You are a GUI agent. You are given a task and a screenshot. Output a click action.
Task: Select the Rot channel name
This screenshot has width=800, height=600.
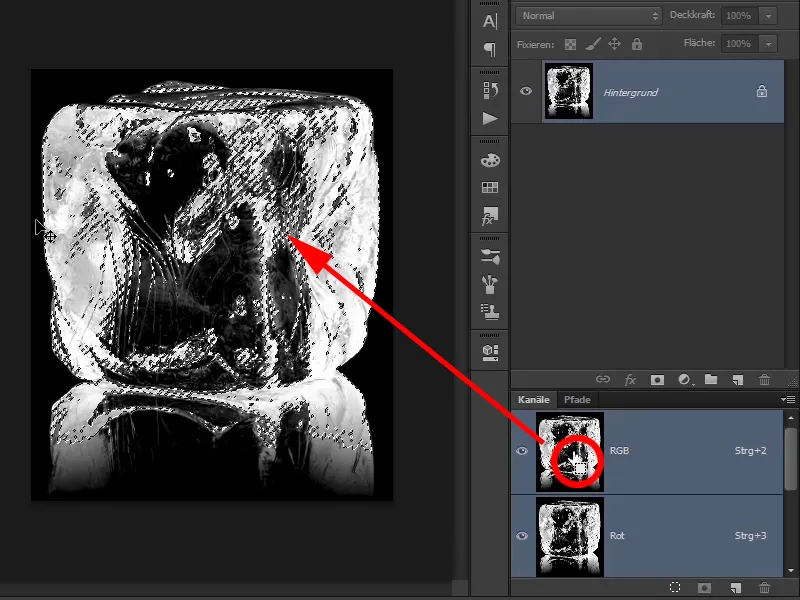[617, 536]
